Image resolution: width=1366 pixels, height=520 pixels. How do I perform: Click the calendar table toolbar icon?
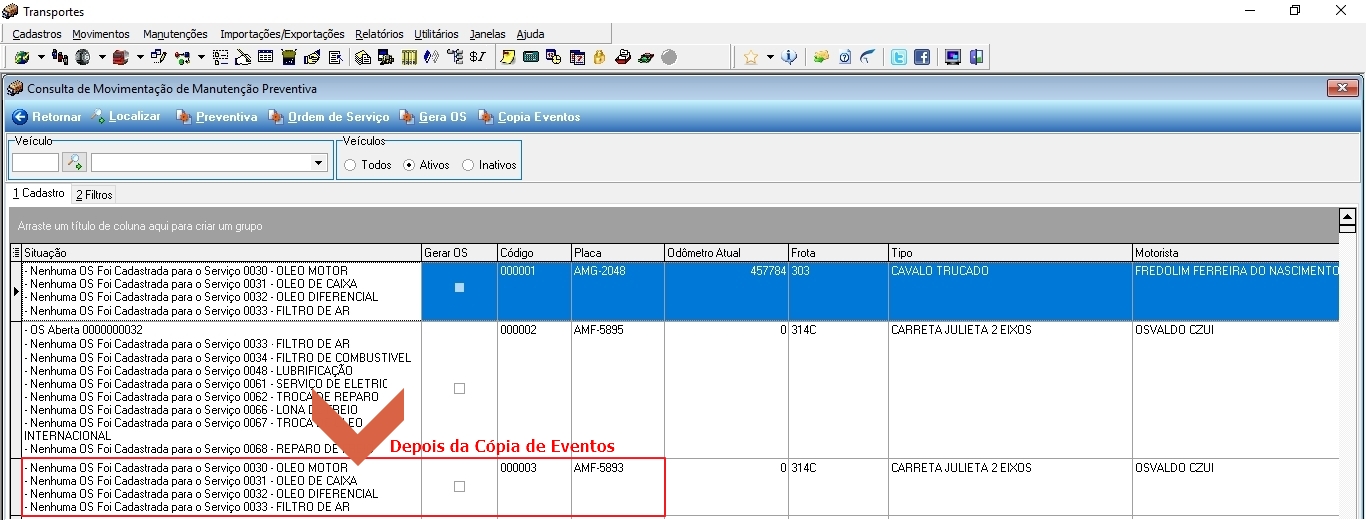point(265,57)
